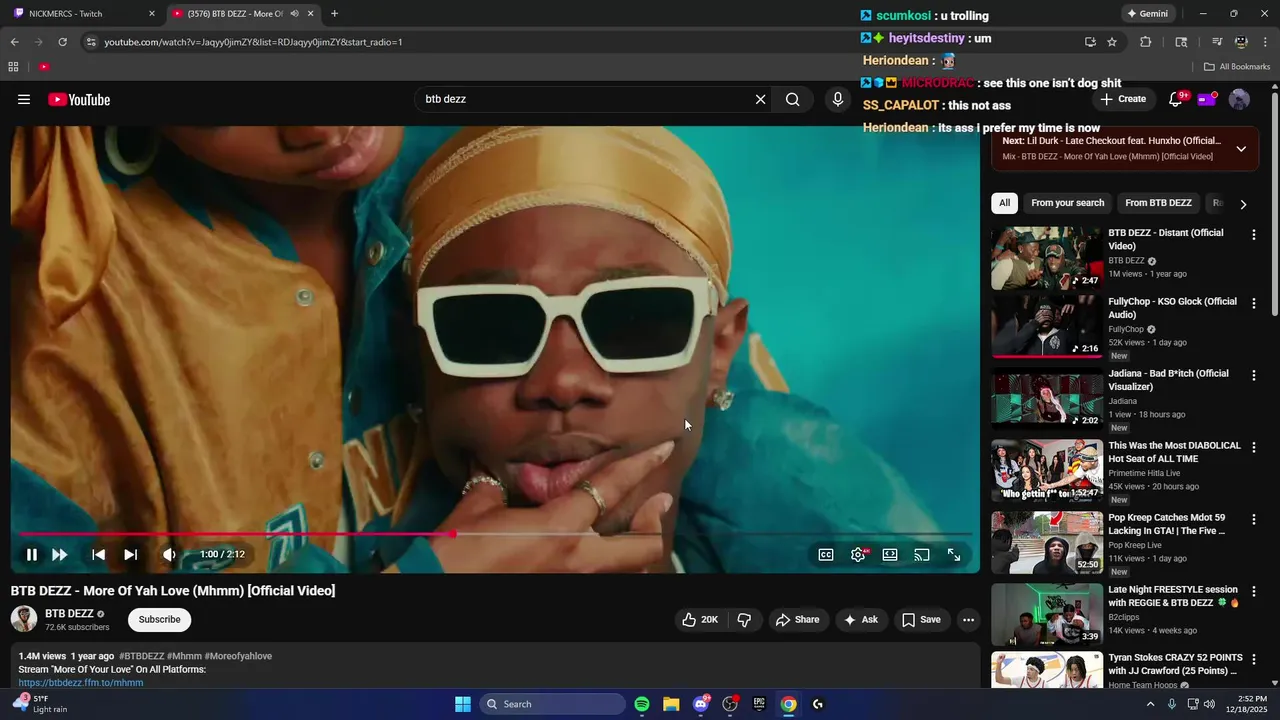Skip to the next video in player
Image resolution: width=1280 pixels, height=720 pixels.
[x=130, y=555]
